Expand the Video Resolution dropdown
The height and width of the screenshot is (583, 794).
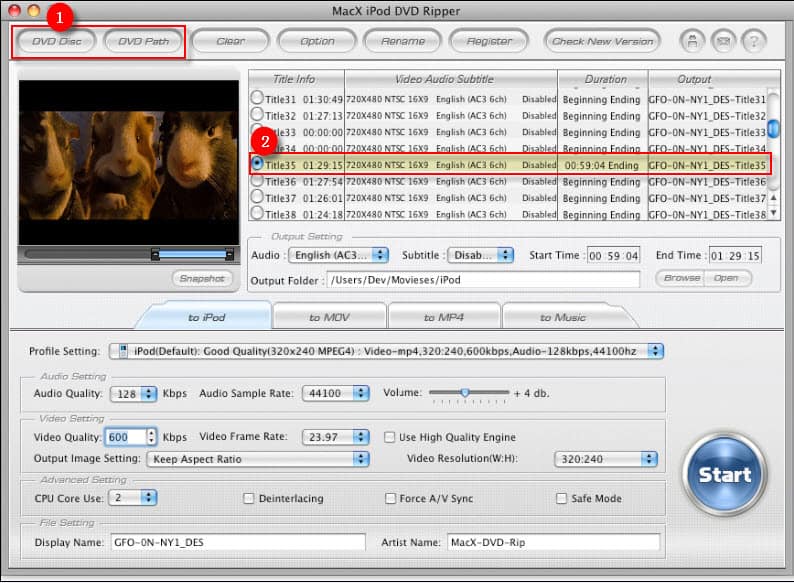coord(606,459)
